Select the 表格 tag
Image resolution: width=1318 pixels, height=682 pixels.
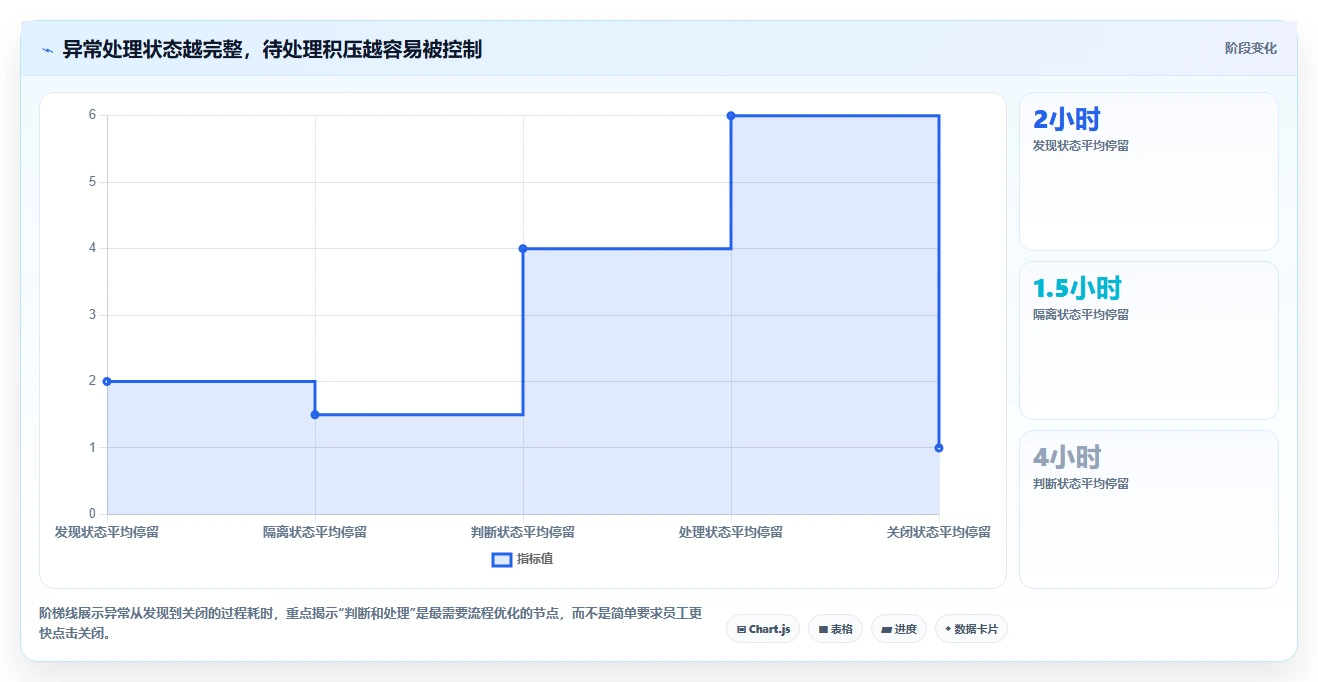pyautogui.click(x=836, y=629)
